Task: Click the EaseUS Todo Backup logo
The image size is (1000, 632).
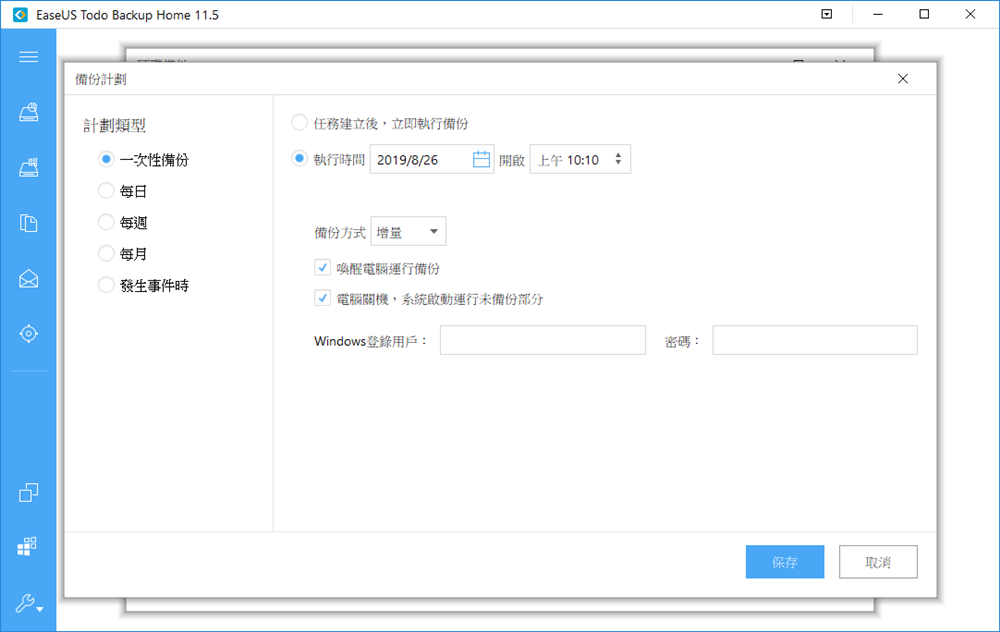Action: [20, 14]
